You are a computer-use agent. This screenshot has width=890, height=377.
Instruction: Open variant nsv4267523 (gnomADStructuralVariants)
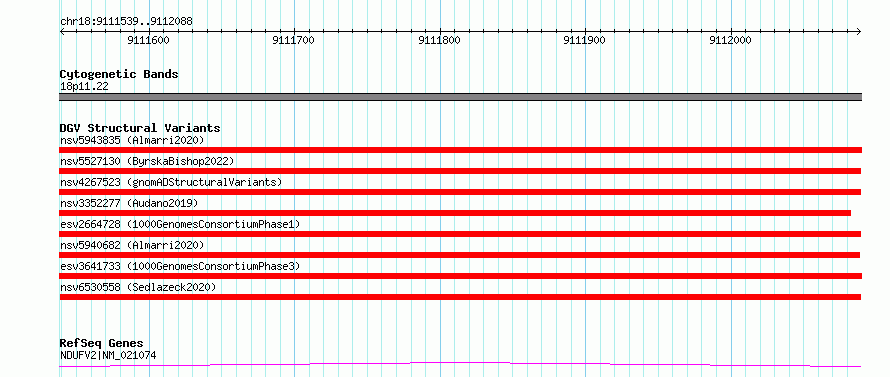171,182
